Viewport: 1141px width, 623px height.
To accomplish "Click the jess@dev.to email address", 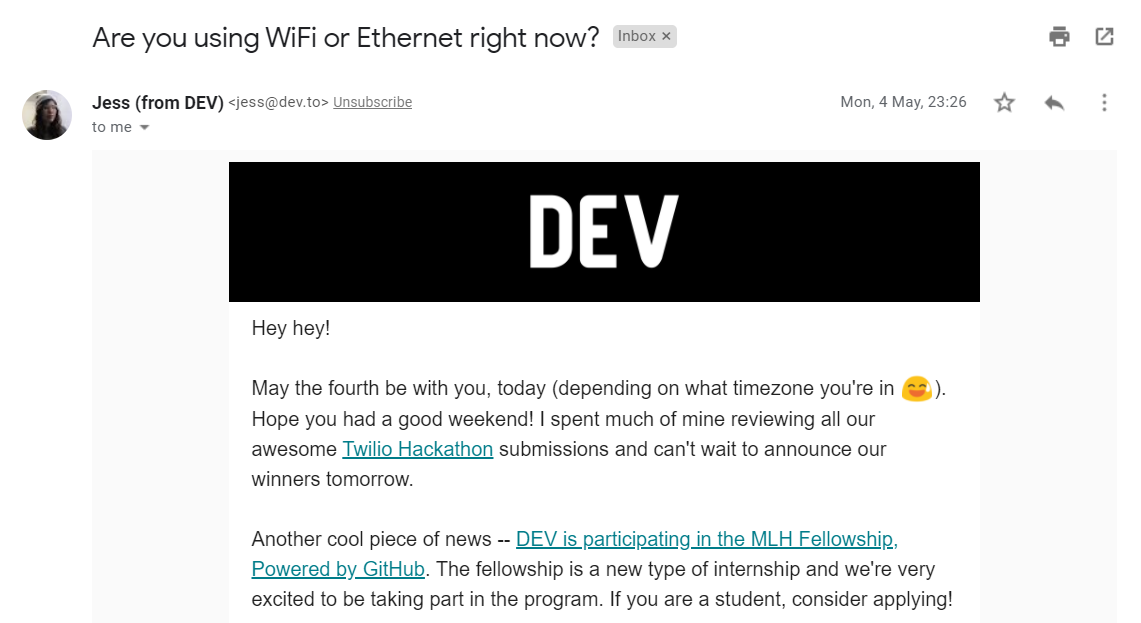I will point(279,103).
